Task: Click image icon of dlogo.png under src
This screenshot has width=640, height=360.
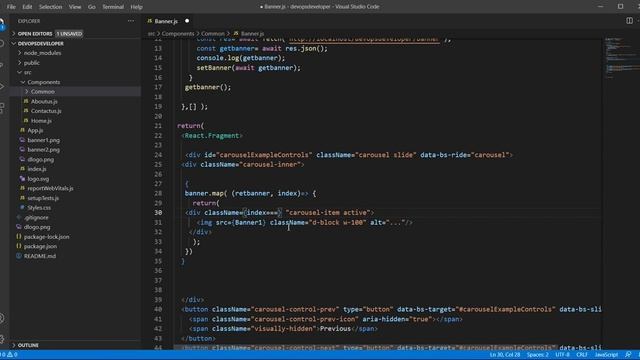Action: click(22, 159)
